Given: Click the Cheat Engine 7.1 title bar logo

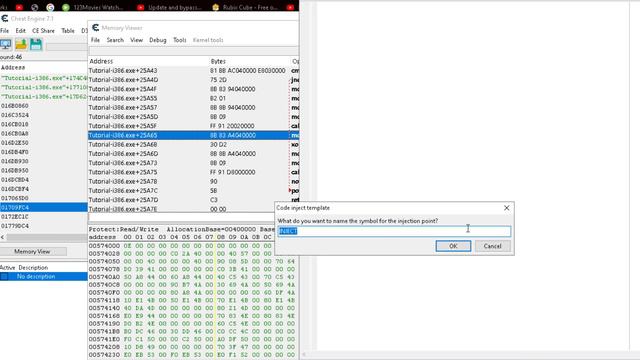Looking at the screenshot, I should tap(4, 18).
